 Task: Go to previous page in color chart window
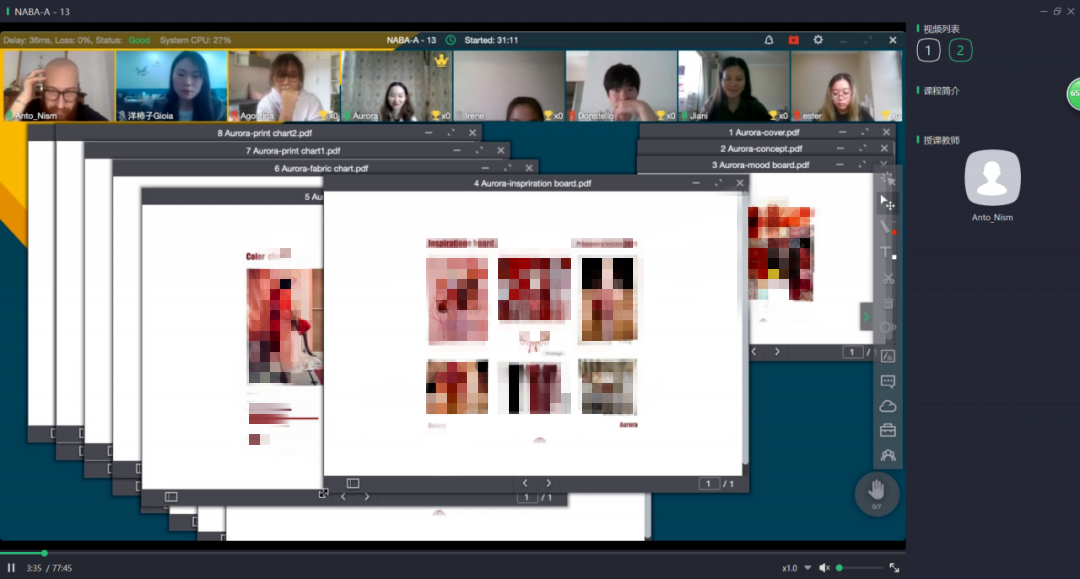(x=343, y=496)
